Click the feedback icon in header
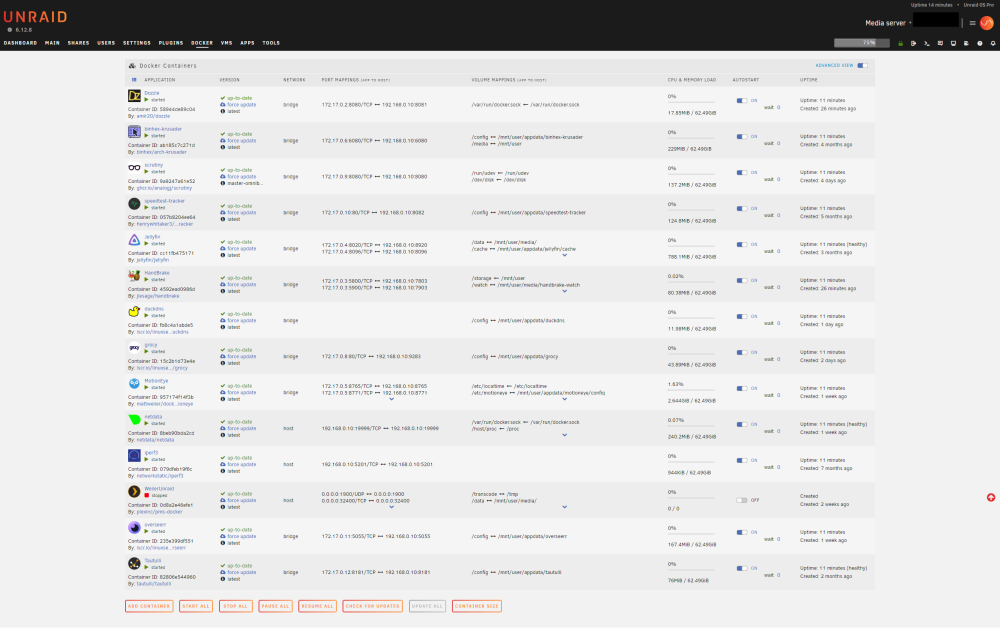 [x=940, y=43]
